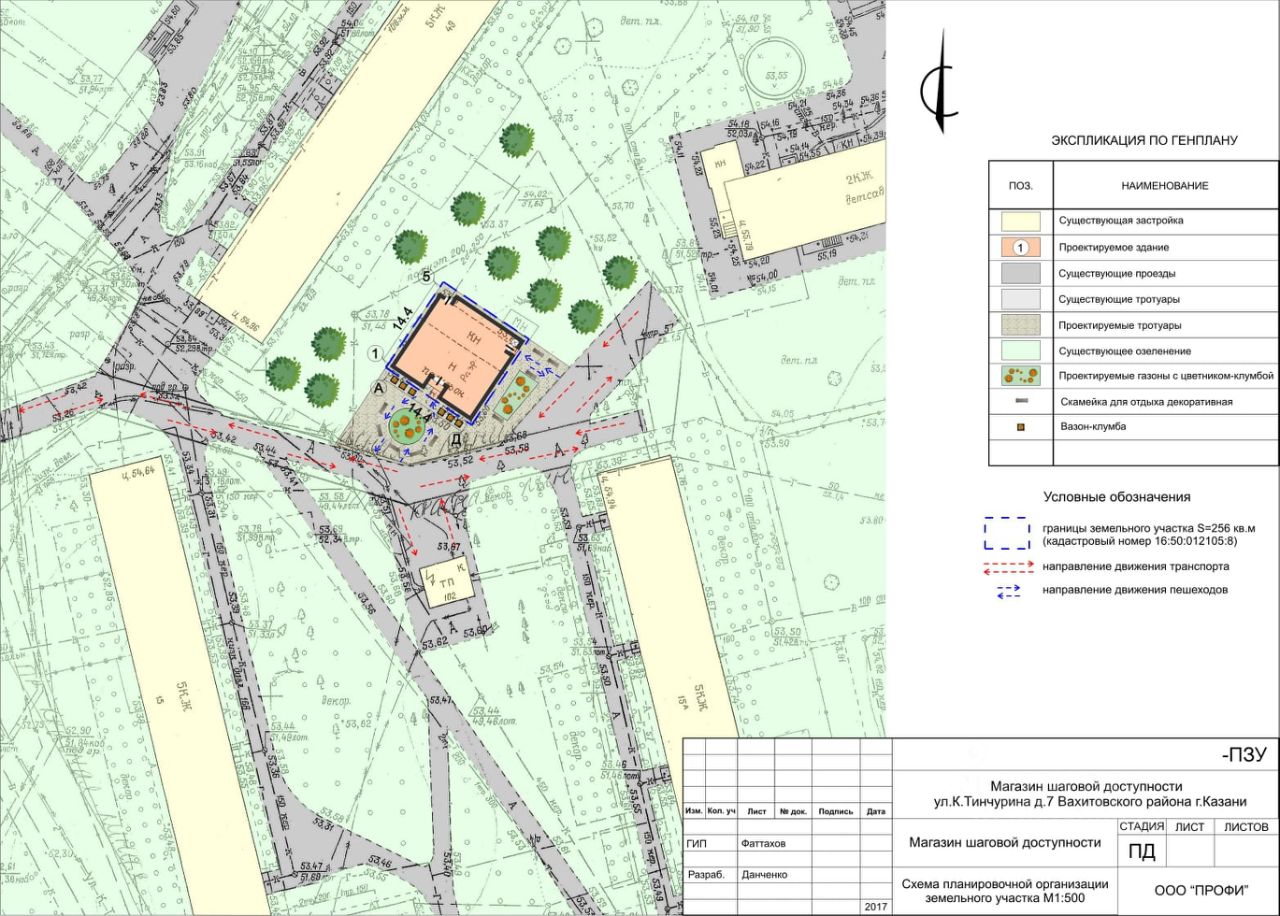
Task: Click the name 'Данченко'
Action: point(764,875)
